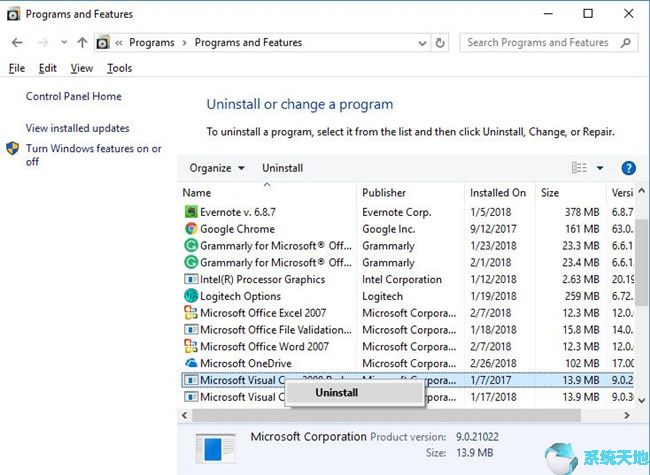
Task: Click the vertical scrollbar up arrow
Action: click(641, 191)
